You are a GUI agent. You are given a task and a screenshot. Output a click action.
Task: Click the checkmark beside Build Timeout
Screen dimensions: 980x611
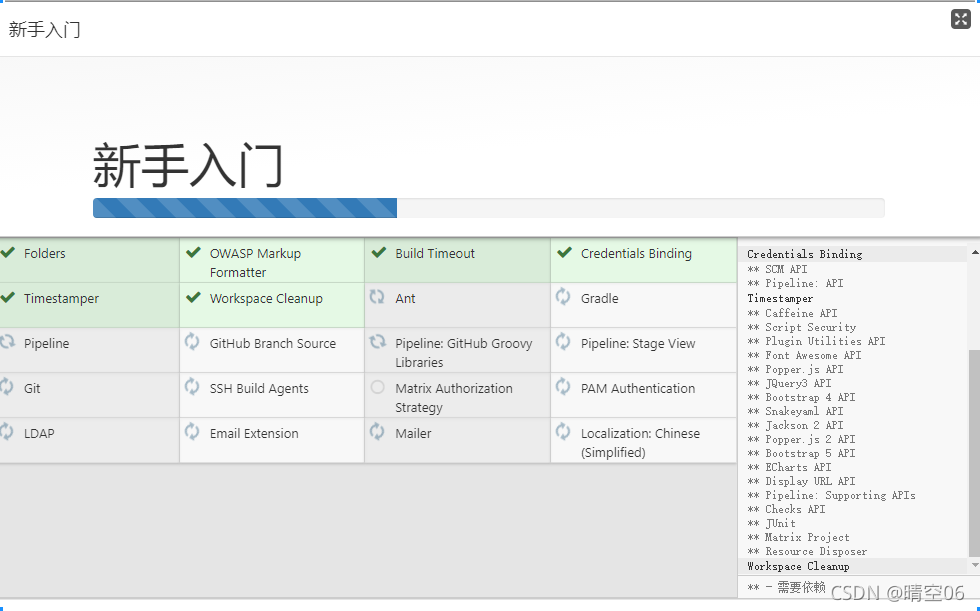(x=379, y=252)
